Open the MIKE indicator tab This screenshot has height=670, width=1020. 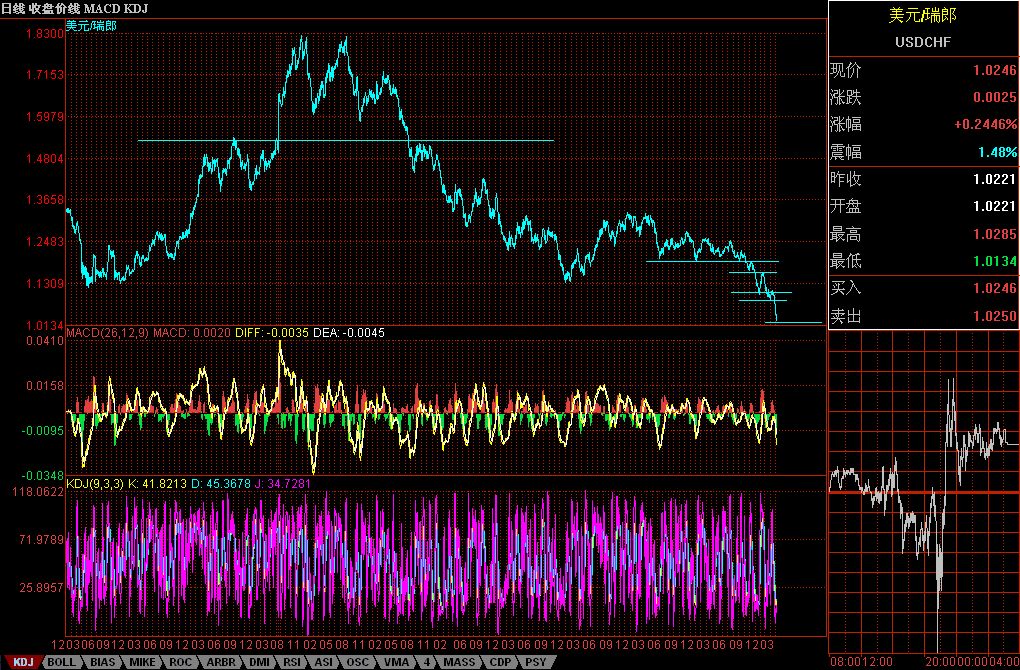(141, 662)
